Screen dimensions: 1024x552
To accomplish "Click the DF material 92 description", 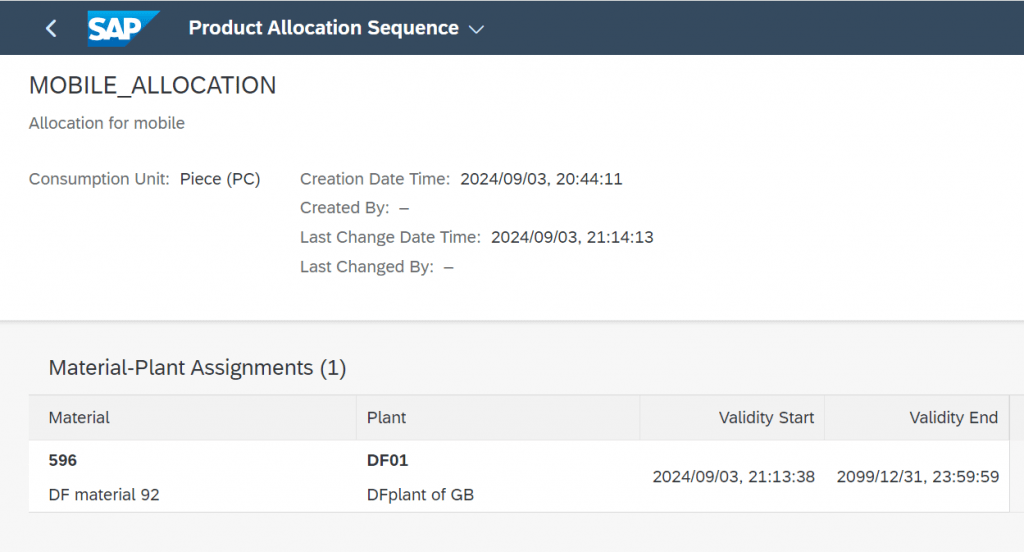I will pyautogui.click(x=104, y=495).
